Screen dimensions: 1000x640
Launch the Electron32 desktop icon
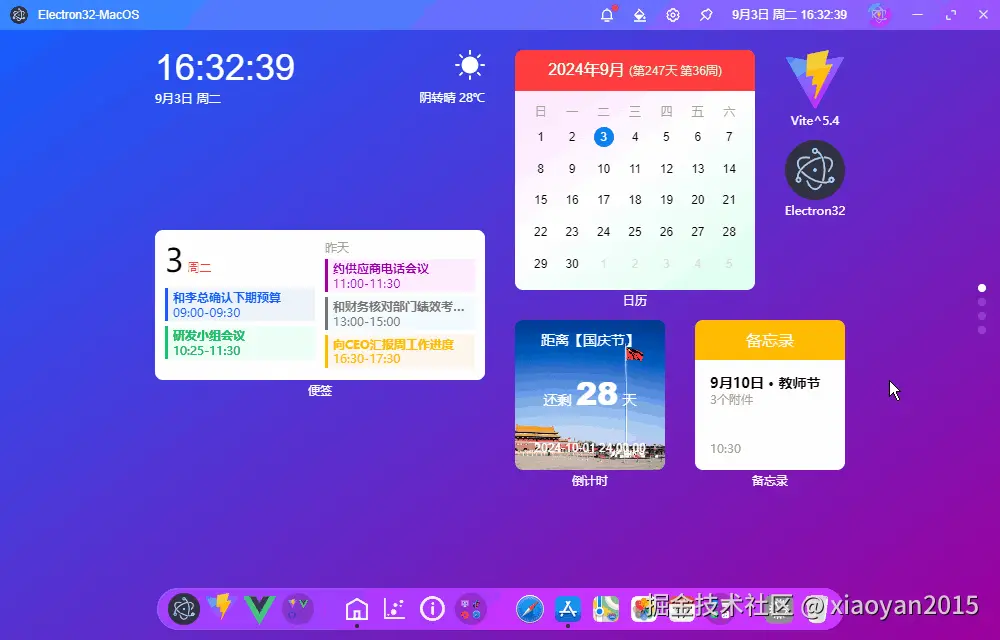(x=814, y=179)
